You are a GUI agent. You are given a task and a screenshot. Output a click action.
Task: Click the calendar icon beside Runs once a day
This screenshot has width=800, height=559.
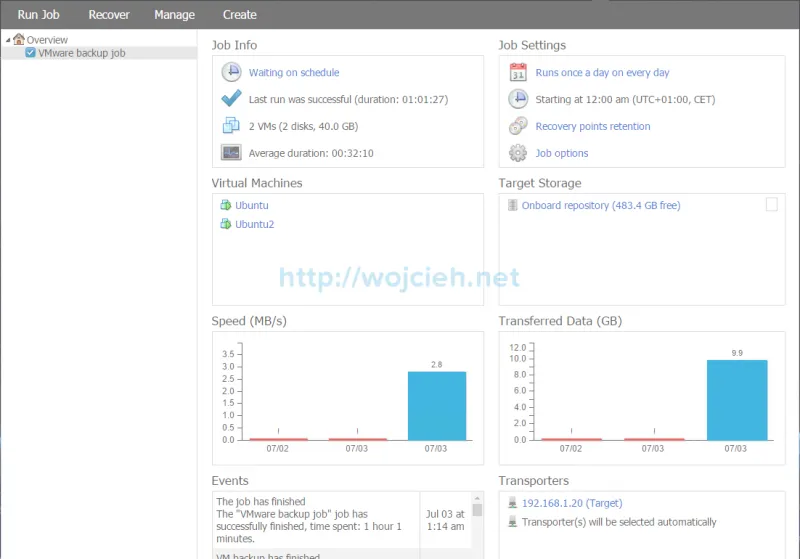518,72
